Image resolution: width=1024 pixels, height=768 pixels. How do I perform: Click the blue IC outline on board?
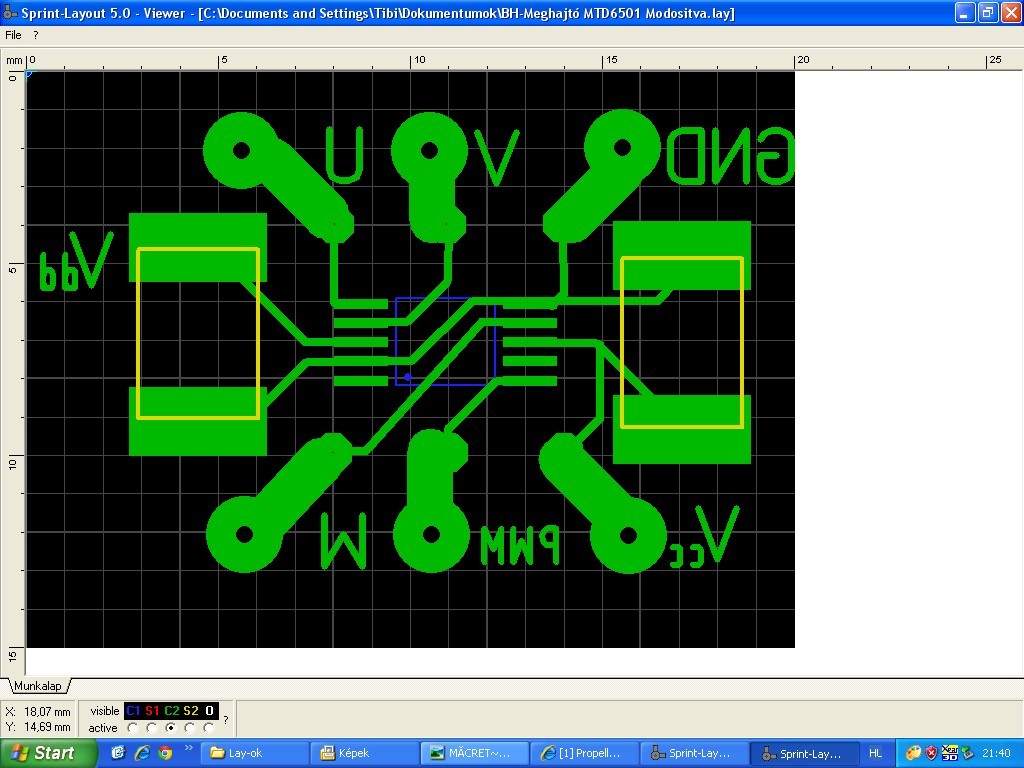pyautogui.click(x=445, y=341)
